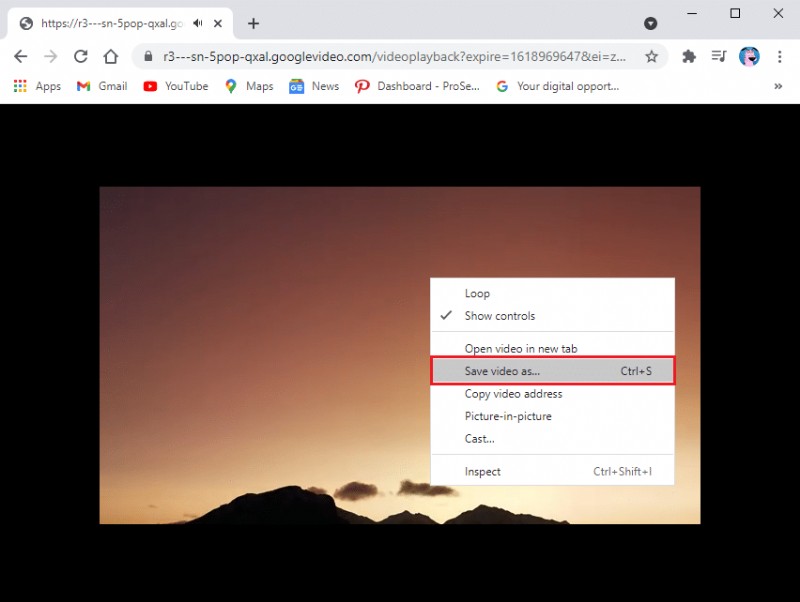Viewport: 800px width, 602px height.
Task: Select Save video as from the menu
Action: tap(501, 370)
